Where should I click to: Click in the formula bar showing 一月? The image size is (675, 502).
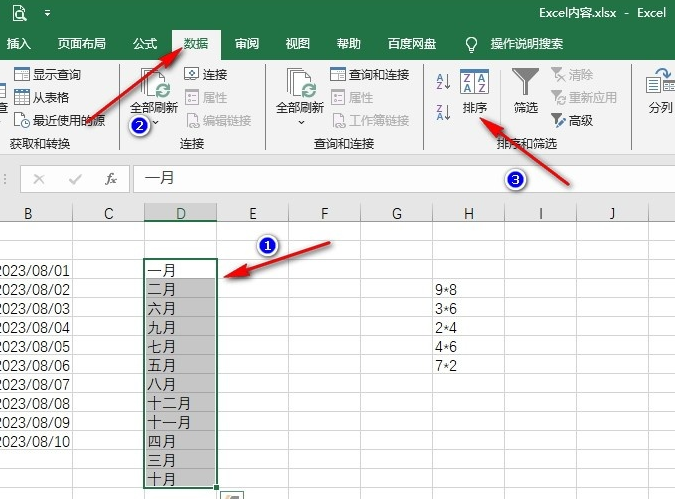pyautogui.click(x=404, y=179)
